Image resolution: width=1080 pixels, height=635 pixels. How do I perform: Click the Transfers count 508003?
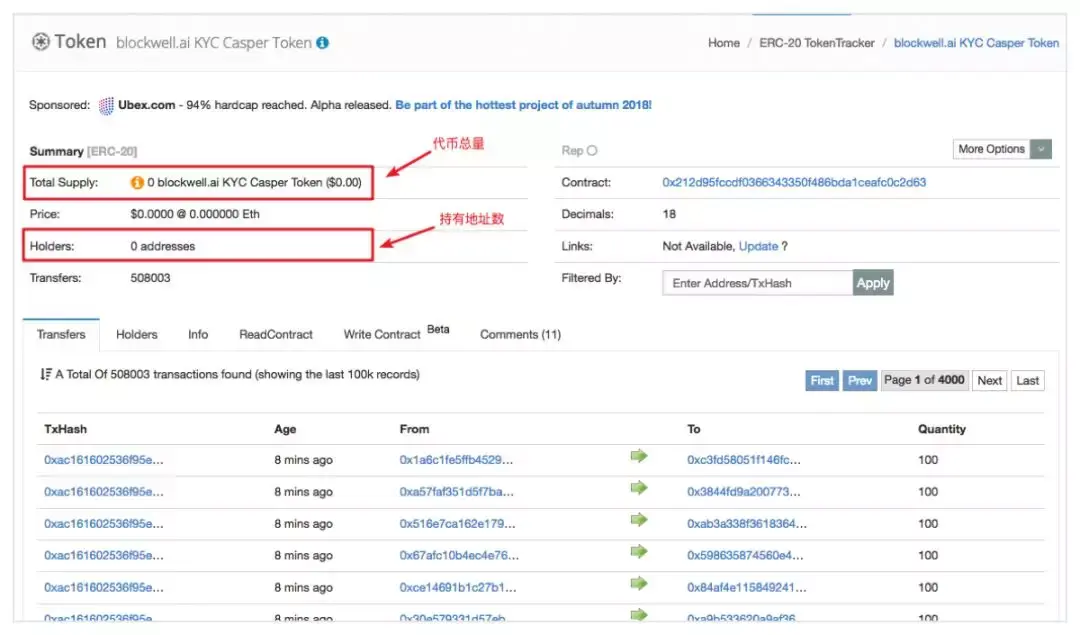(x=150, y=278)
